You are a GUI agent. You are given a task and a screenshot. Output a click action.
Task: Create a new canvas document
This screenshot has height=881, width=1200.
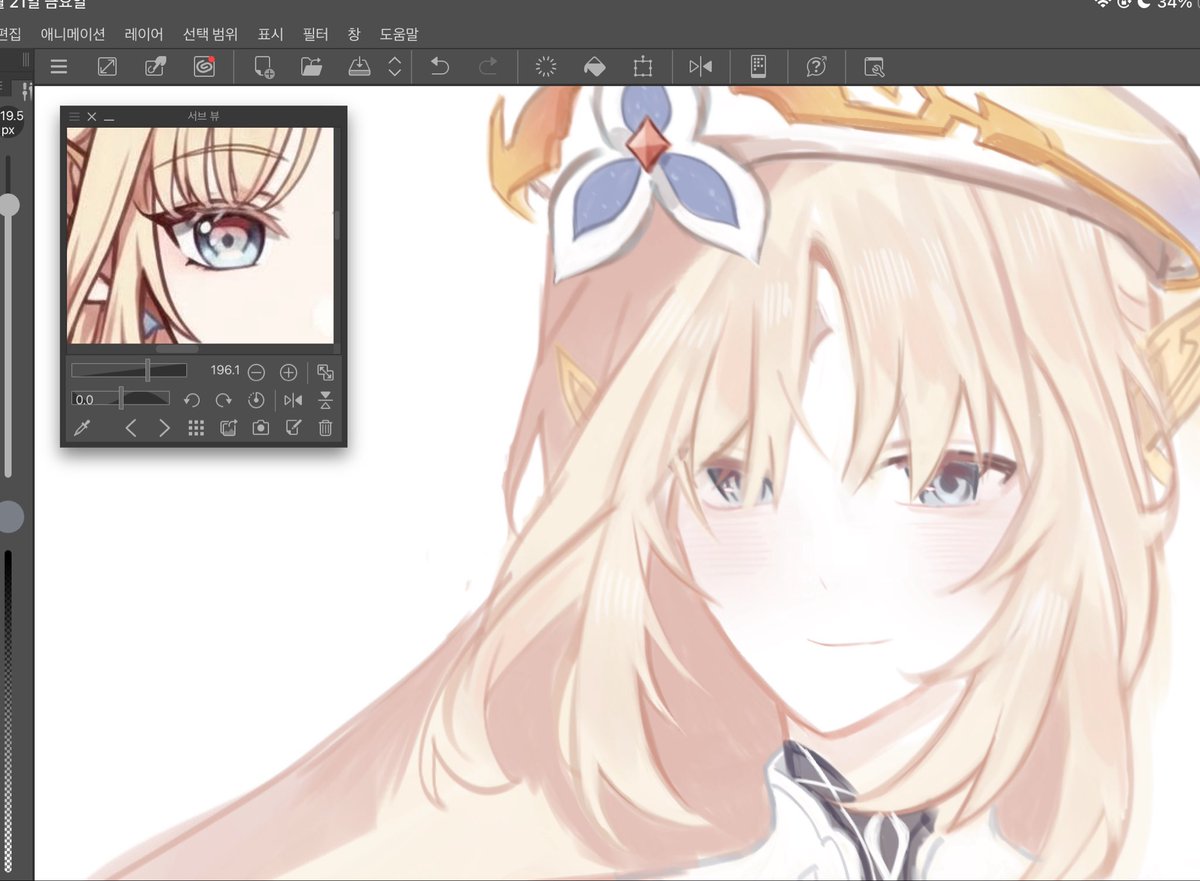(264, 67)
